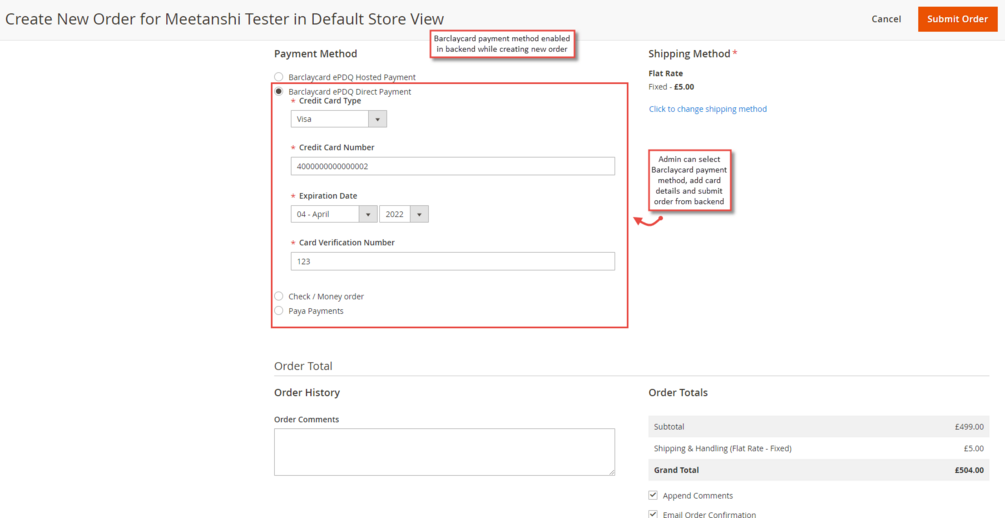Cancel the new order creation
The height and width of the screenshot is (518, 1005).
click(x=886, y=19)
